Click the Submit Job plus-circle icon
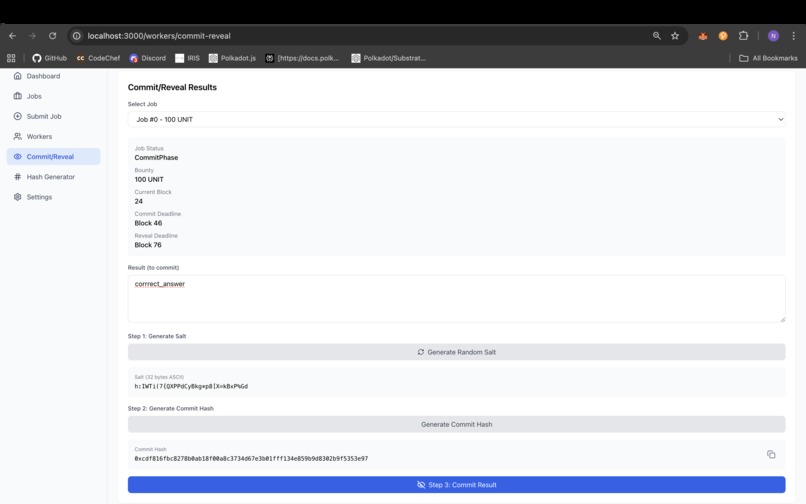 pos(17,116)
